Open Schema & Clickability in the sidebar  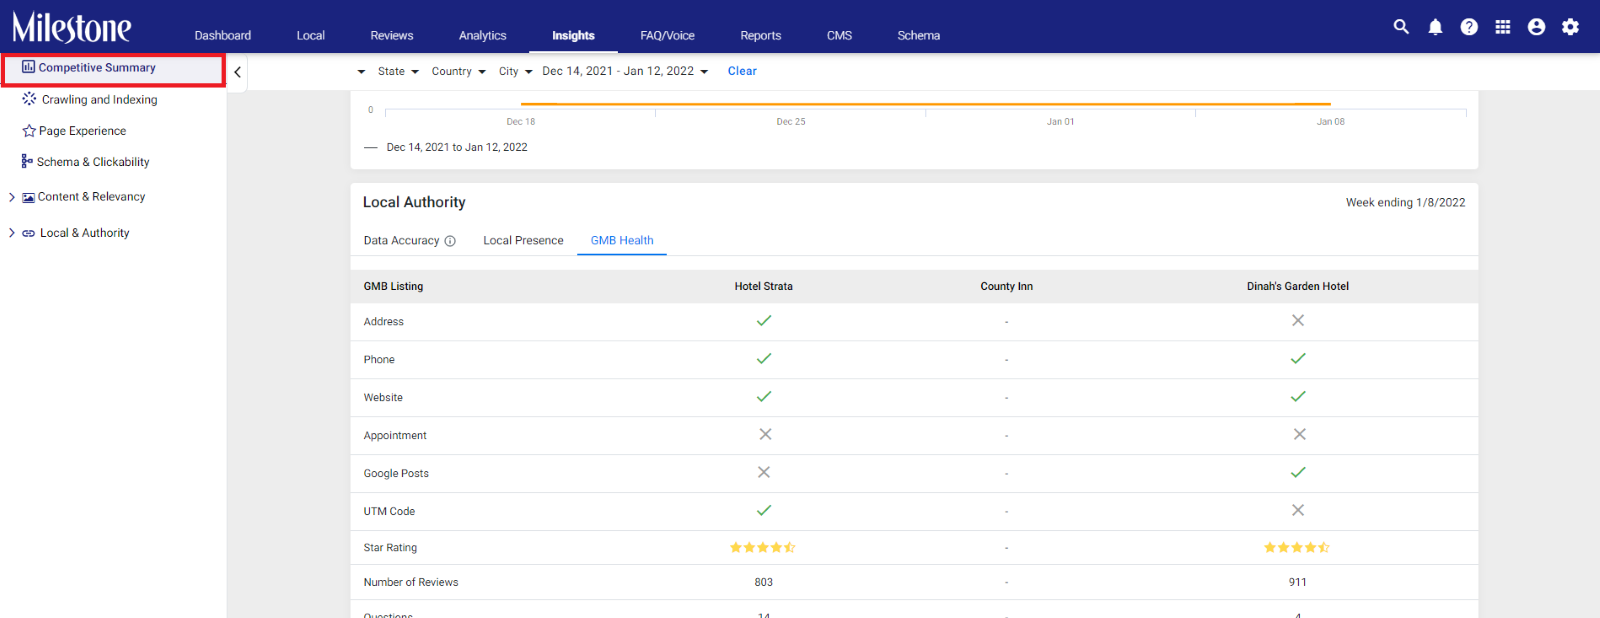point(93,162)
